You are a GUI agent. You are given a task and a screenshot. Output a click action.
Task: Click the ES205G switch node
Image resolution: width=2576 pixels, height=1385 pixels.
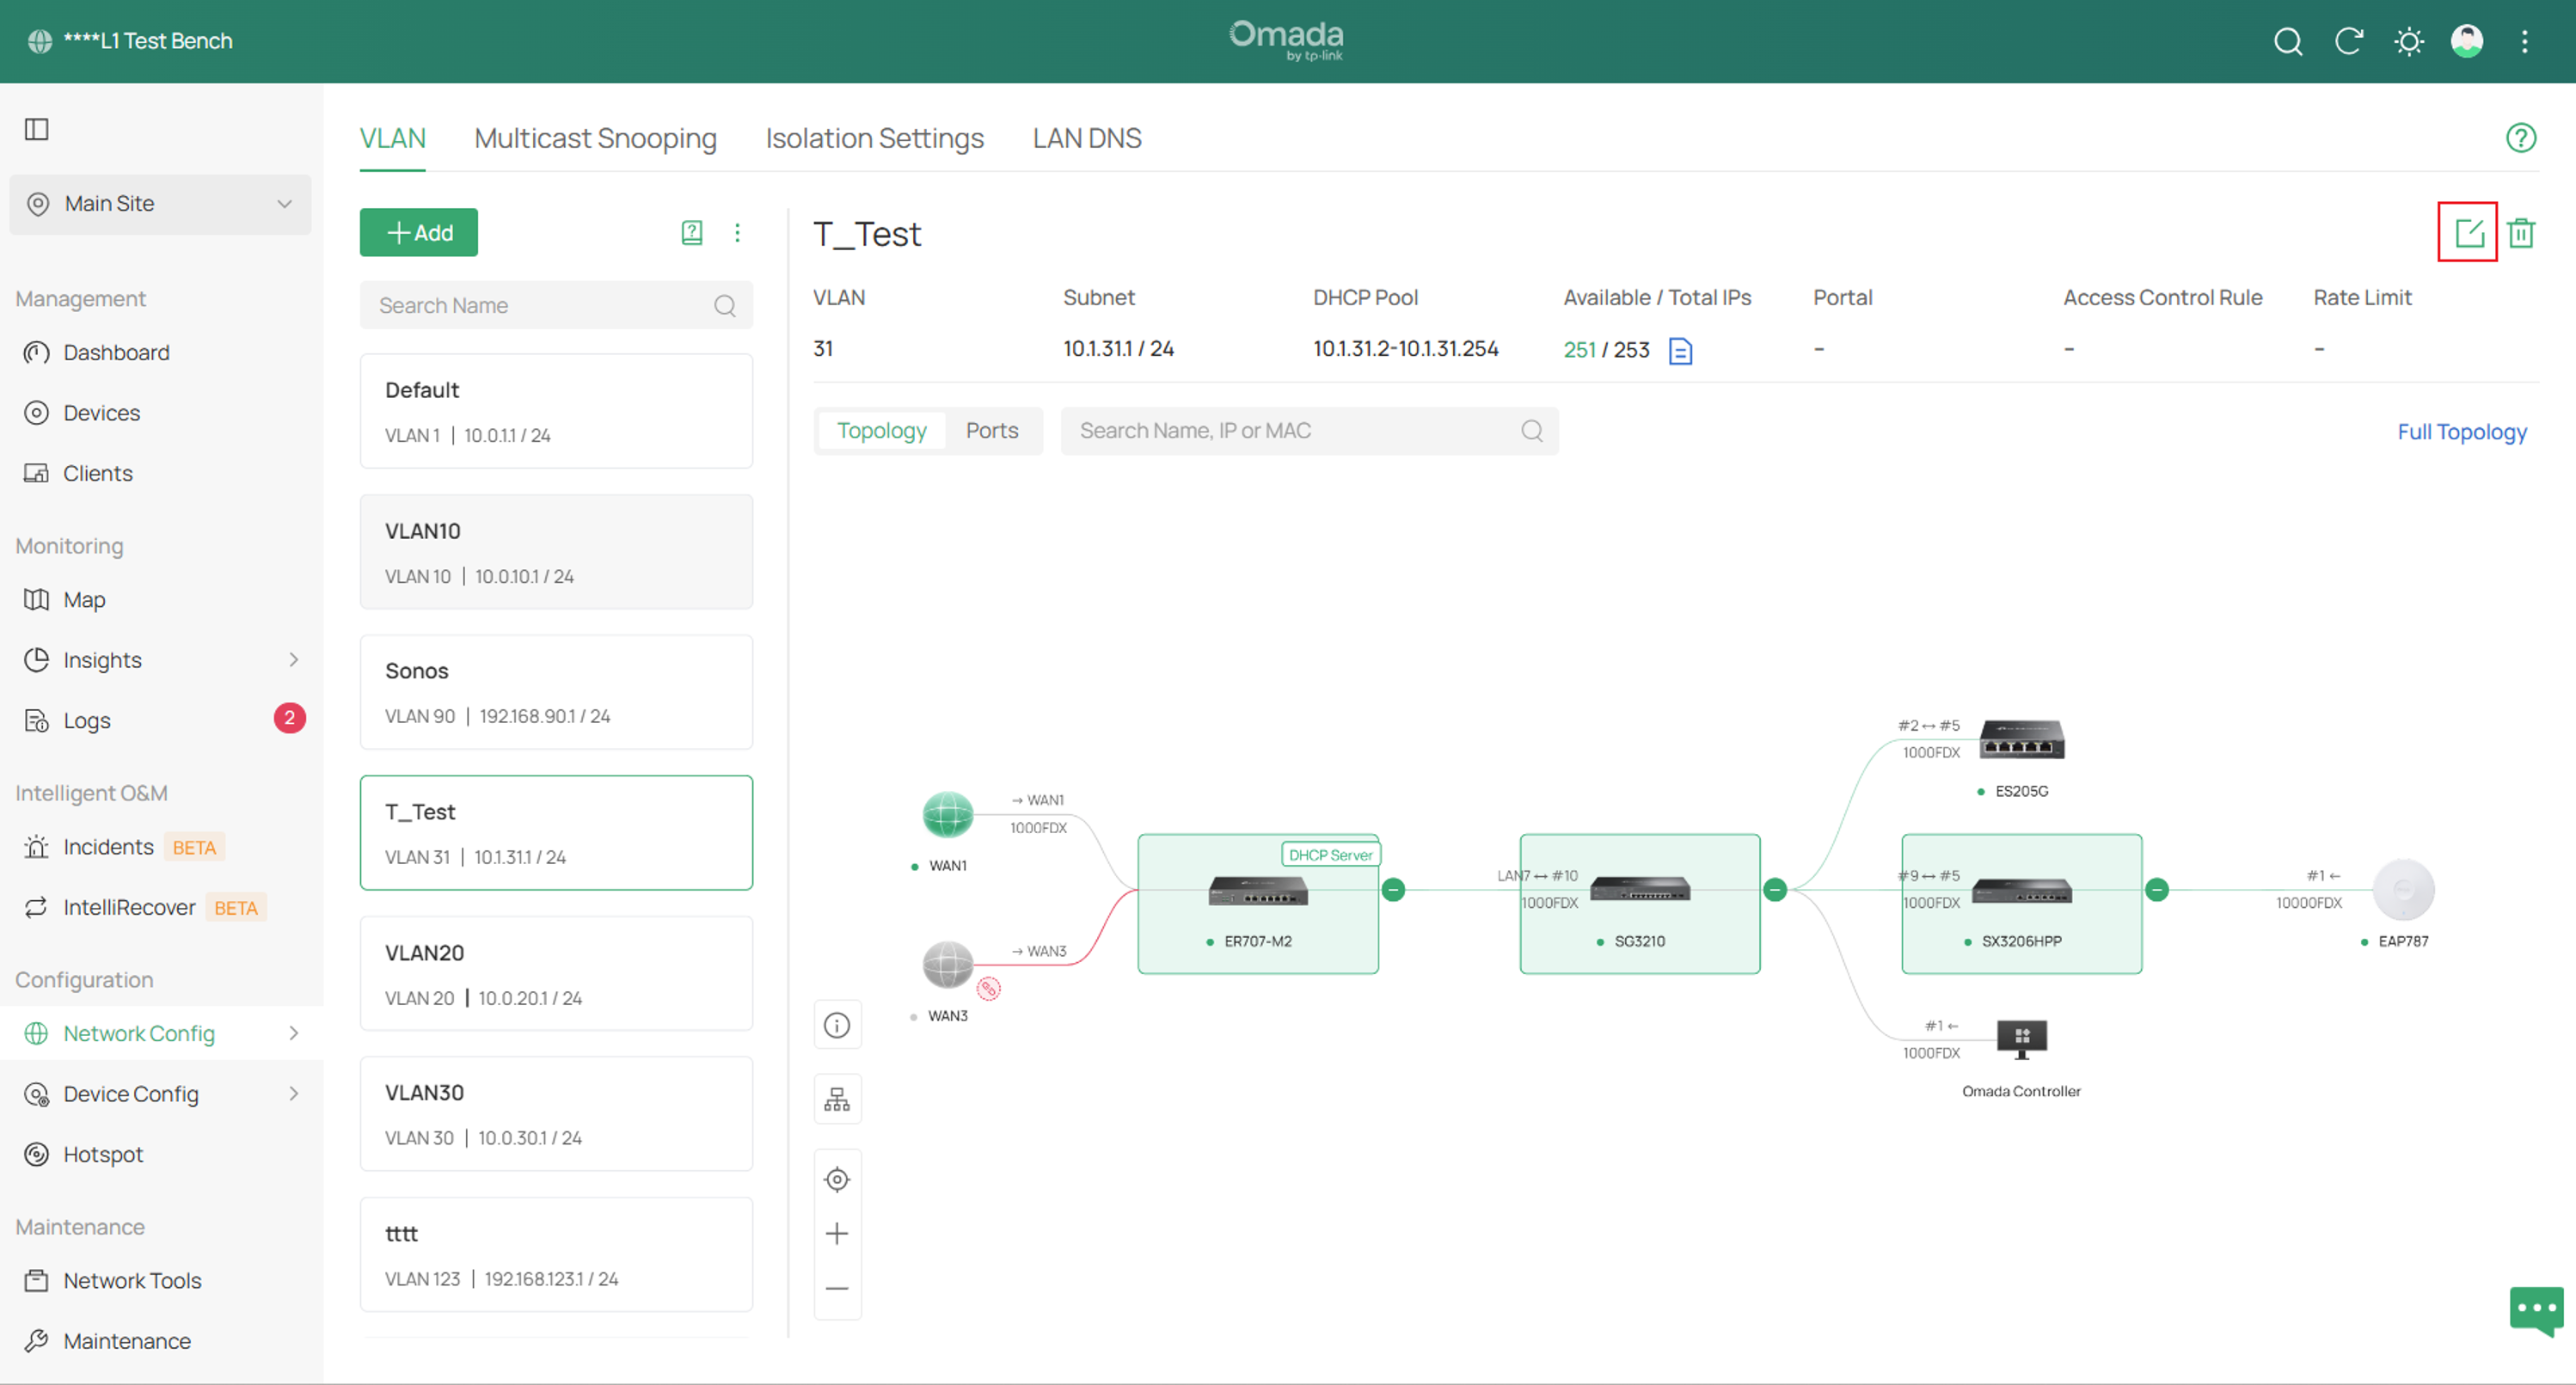(x=2021, y=740)
